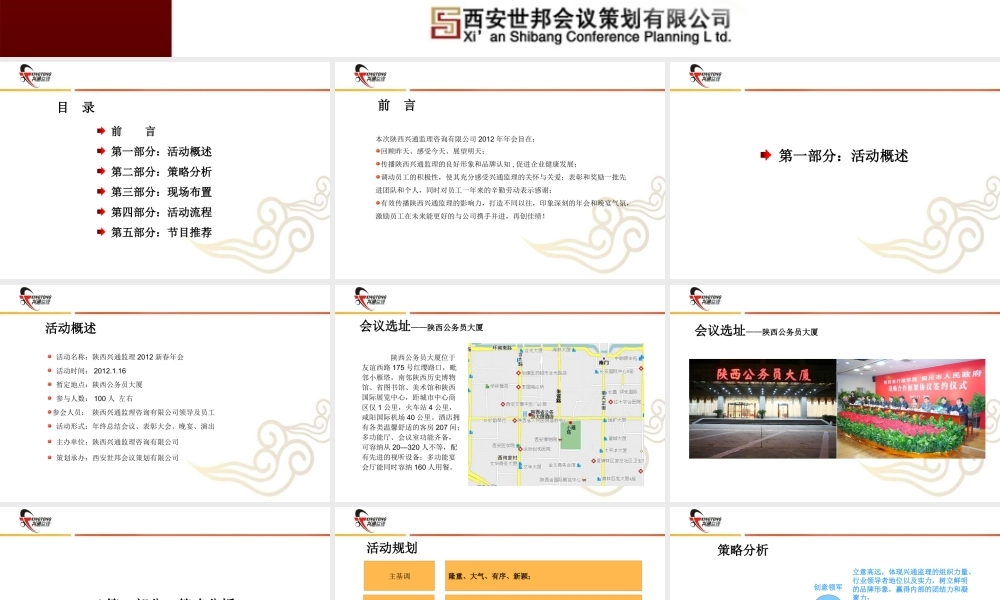Screen dimensions: 1000x600
Task: Select 前 言 entry in the contents list
Action: pyautogui.click(x=133, y=131)
